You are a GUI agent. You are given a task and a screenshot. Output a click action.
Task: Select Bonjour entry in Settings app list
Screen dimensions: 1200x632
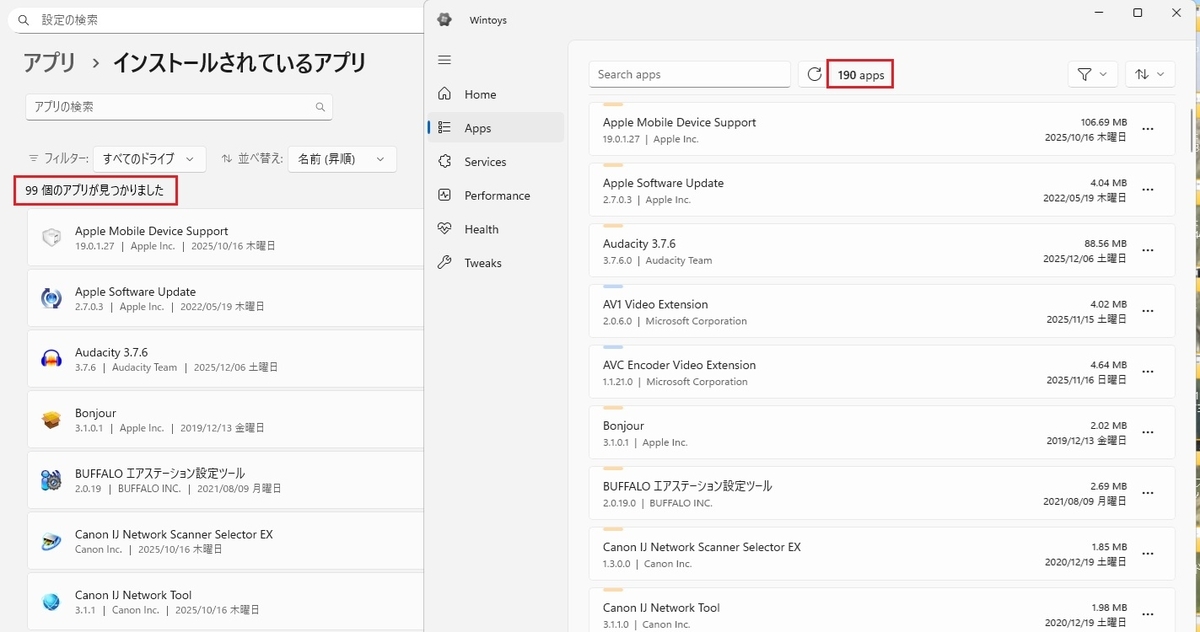click(x=226, y=420)
